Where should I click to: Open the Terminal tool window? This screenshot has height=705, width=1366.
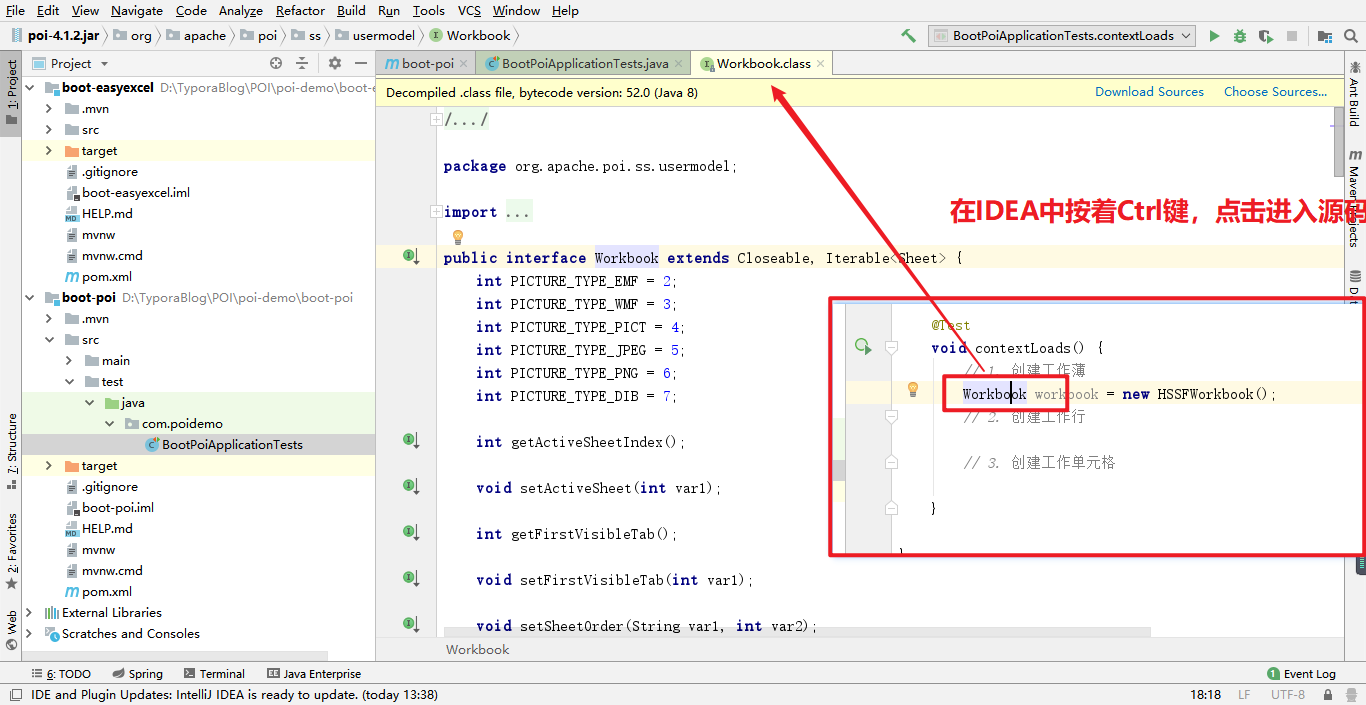(213, 674)
